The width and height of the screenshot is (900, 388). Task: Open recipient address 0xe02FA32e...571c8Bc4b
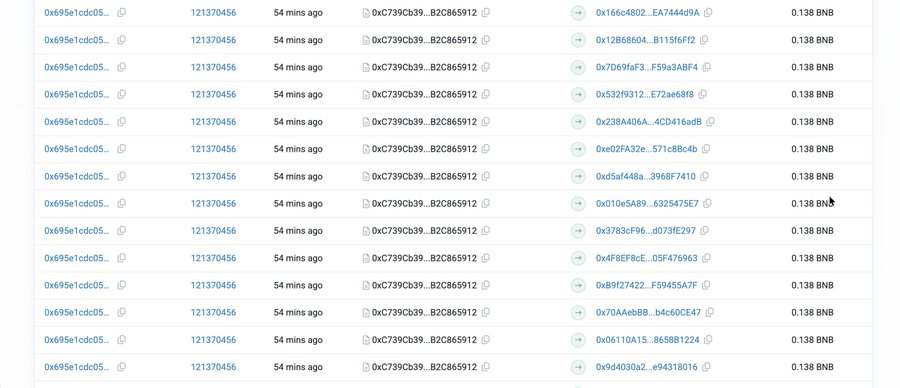[x=646, y=149]
